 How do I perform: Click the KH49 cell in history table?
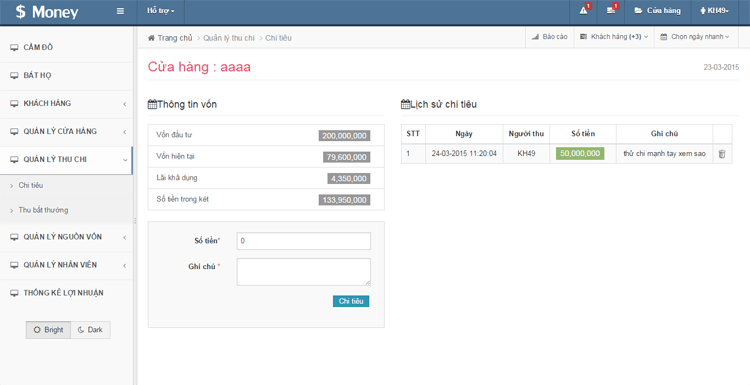coord(526,154)
